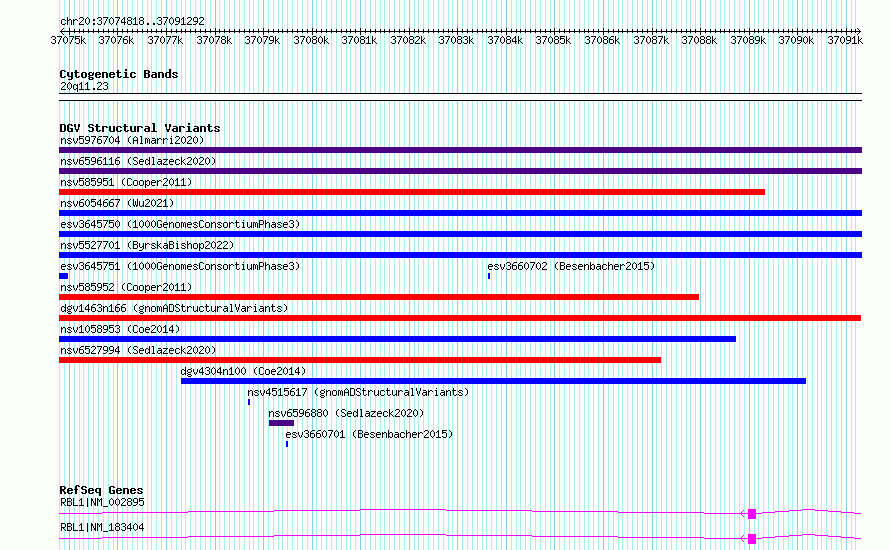This screenshot has height=550, width=890.
Task: Click the 37089k ruler position
Action: pos(748,40)
